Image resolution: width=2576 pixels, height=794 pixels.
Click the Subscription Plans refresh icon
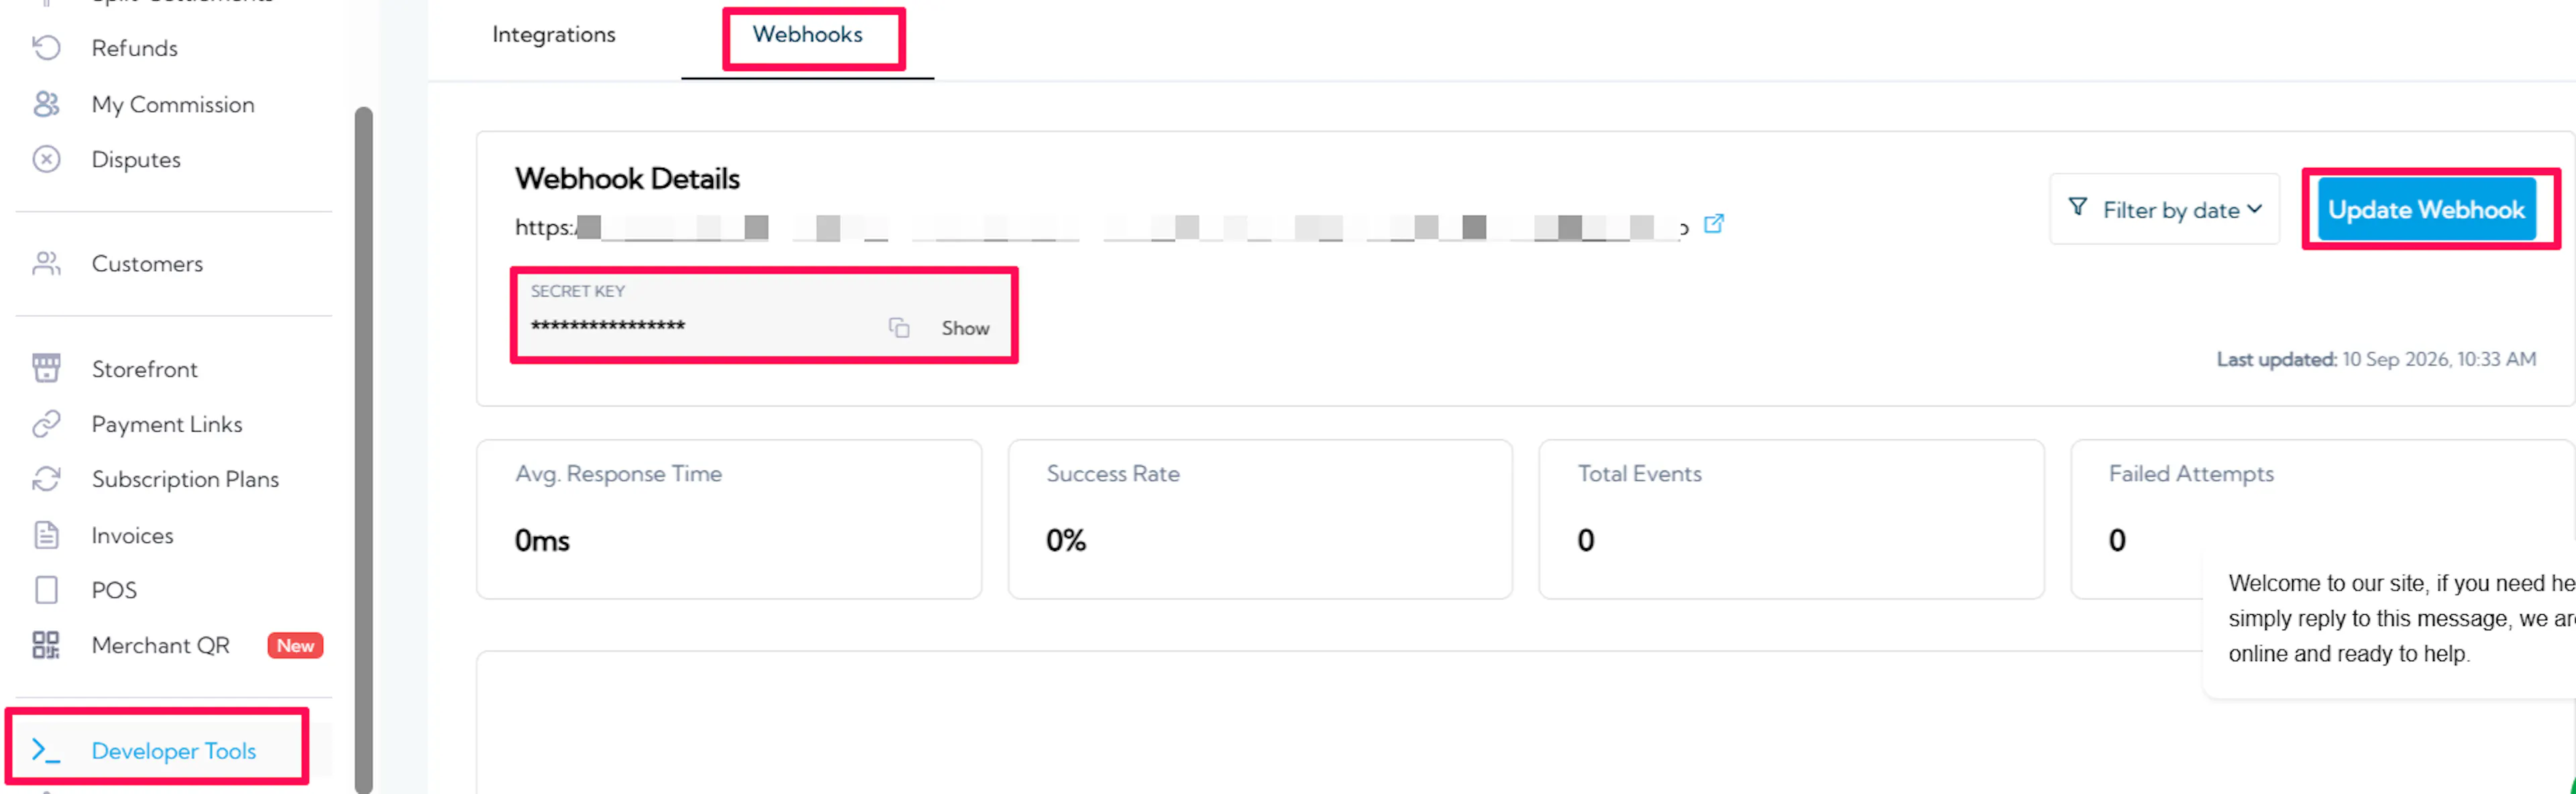(x=46, y=479)
